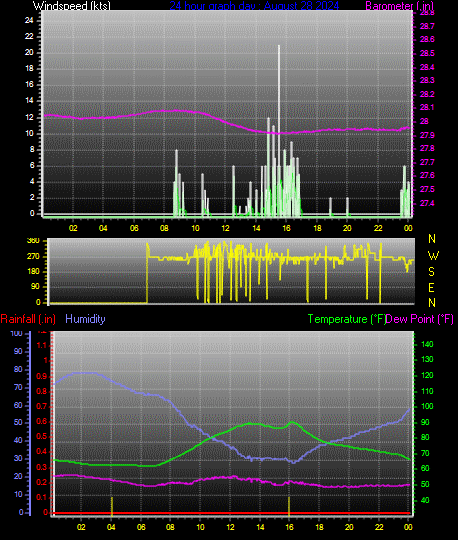Click the 16 value on windspeed axis

click(29, 85)
